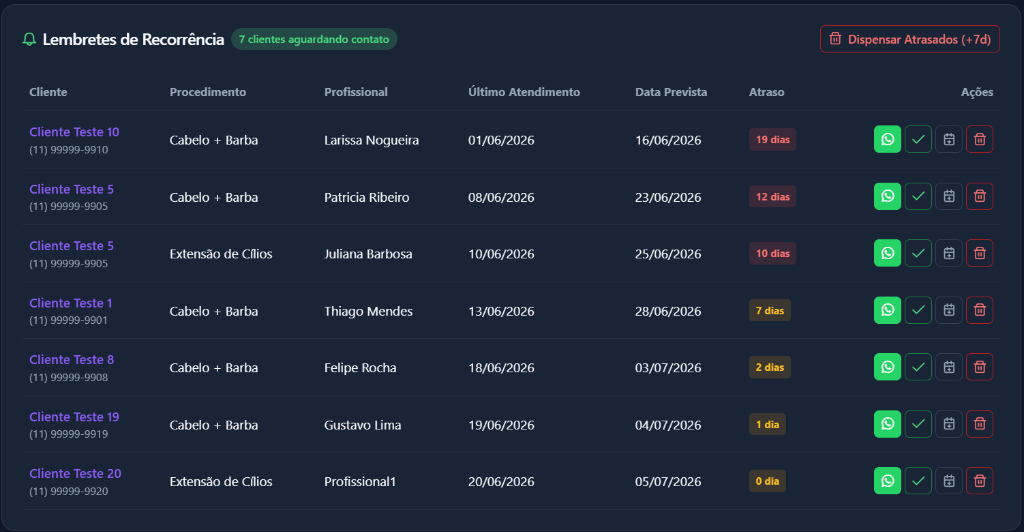Click the 7 clientes aguardando contato badge
This screenshot has height=532, width=1024.
[313, 39]
